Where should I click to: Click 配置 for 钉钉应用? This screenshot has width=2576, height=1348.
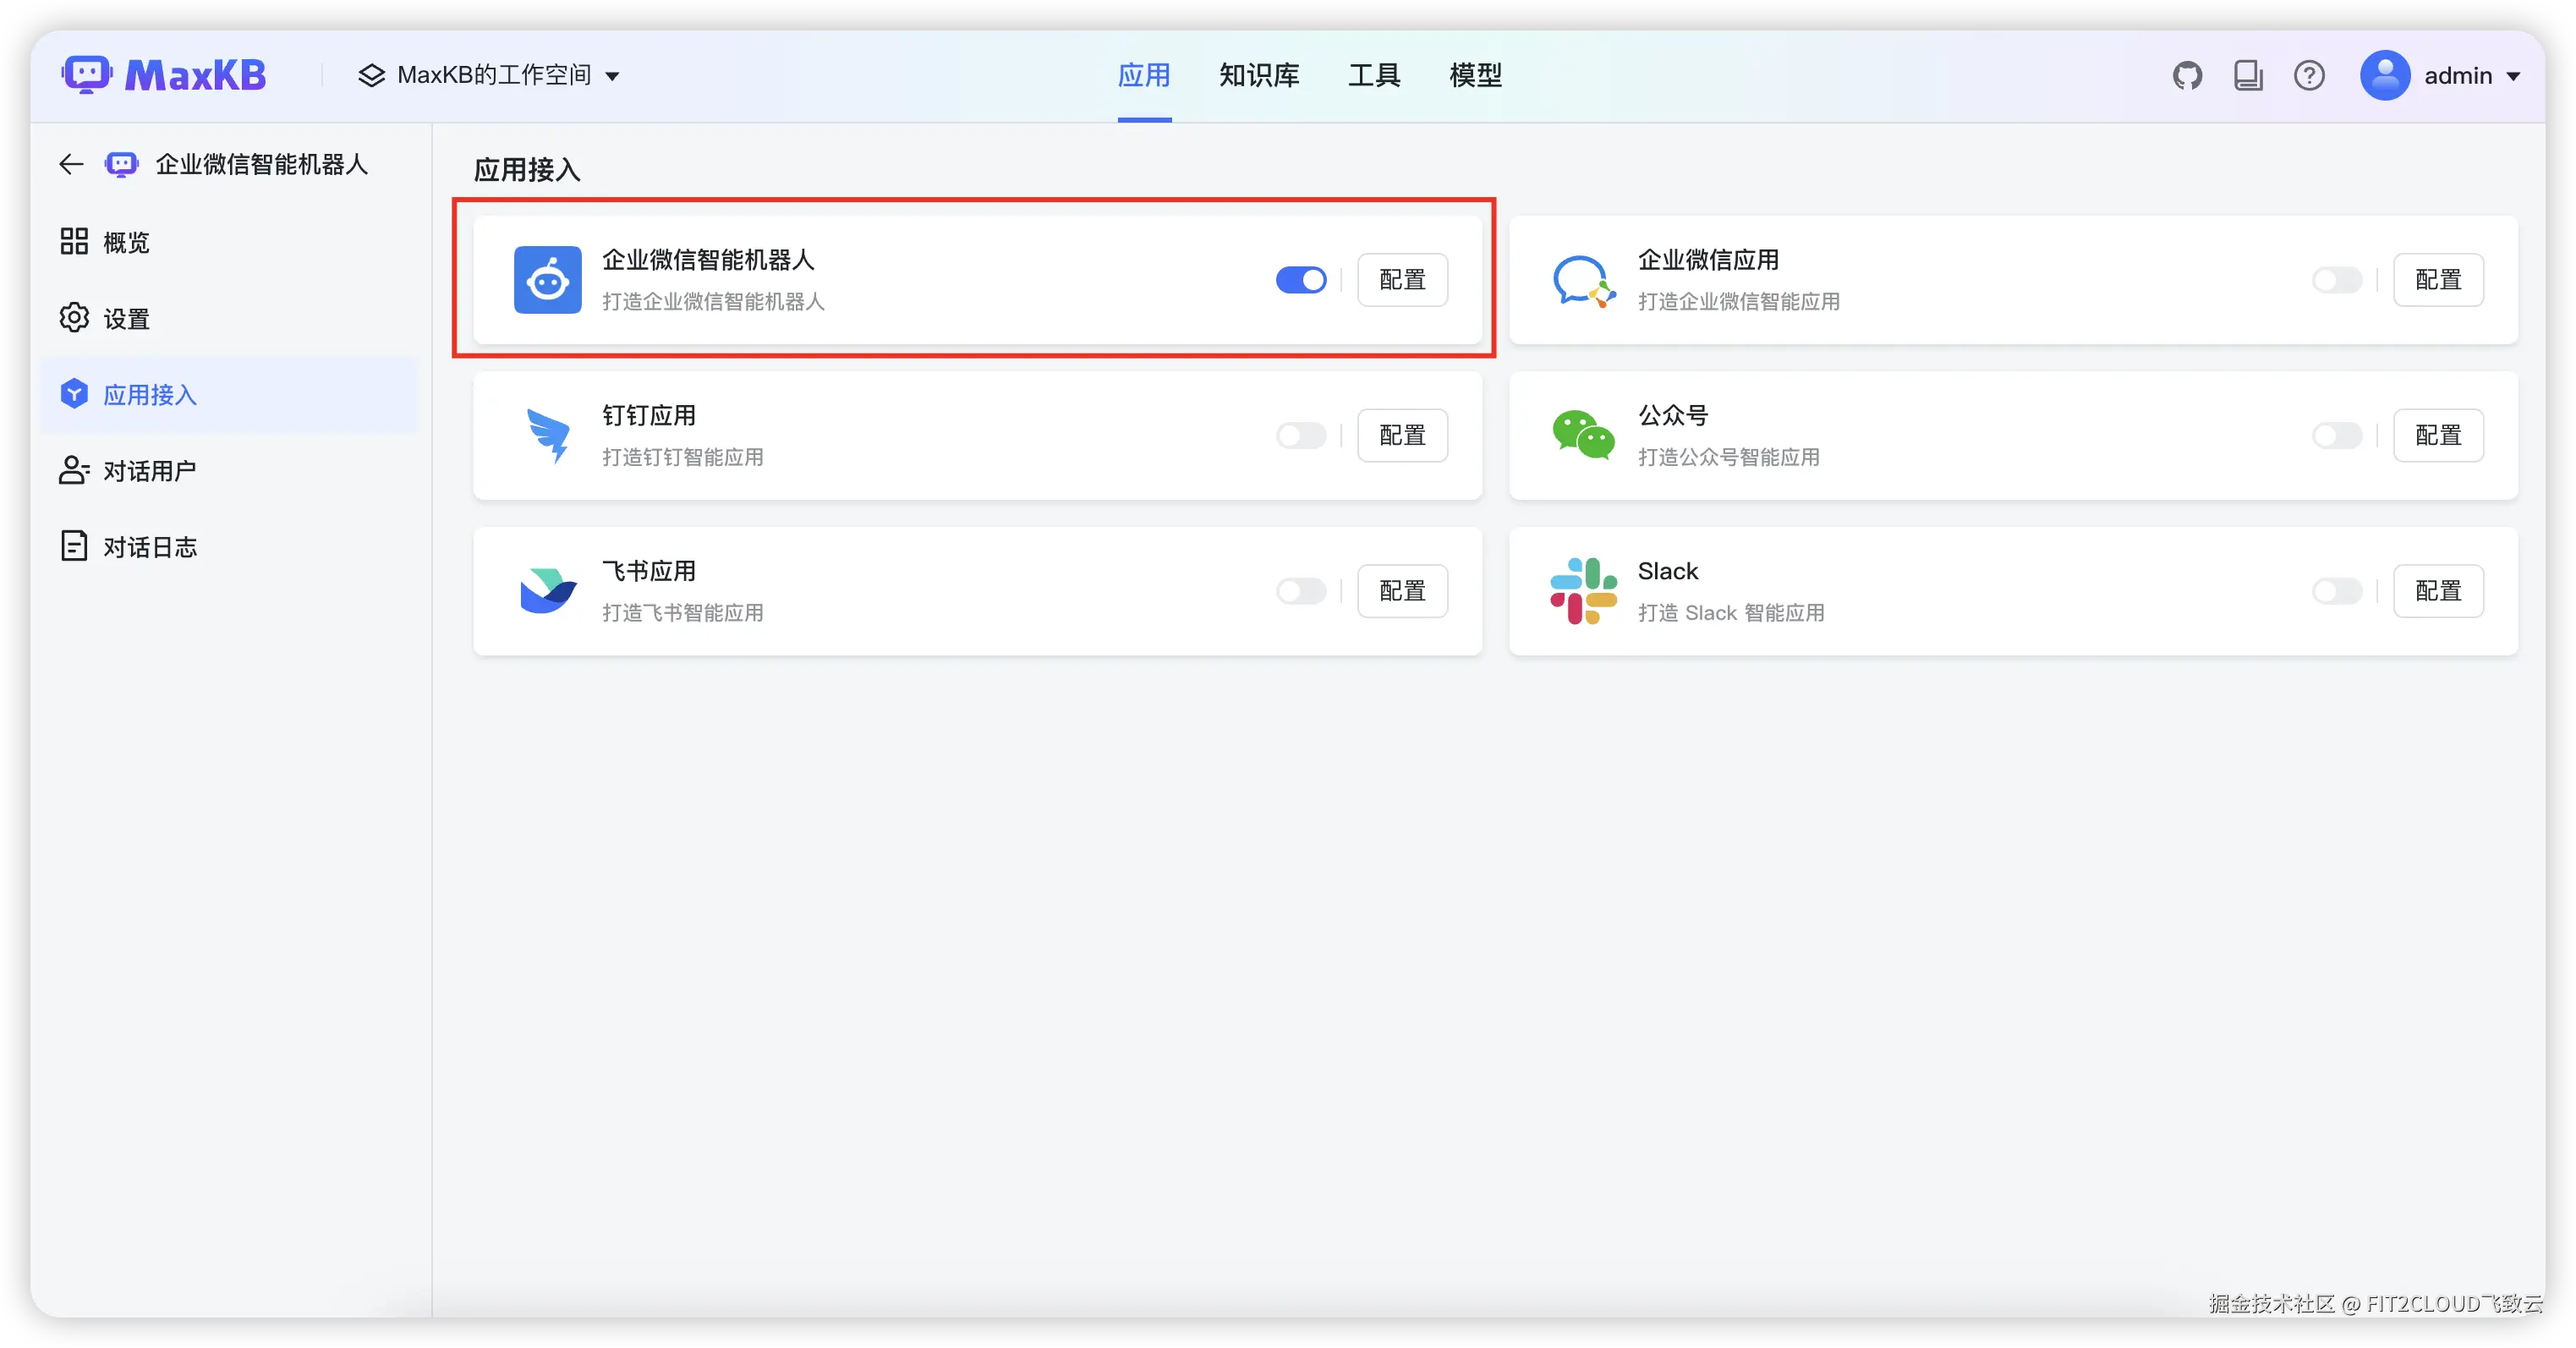tap(1402, 436)
